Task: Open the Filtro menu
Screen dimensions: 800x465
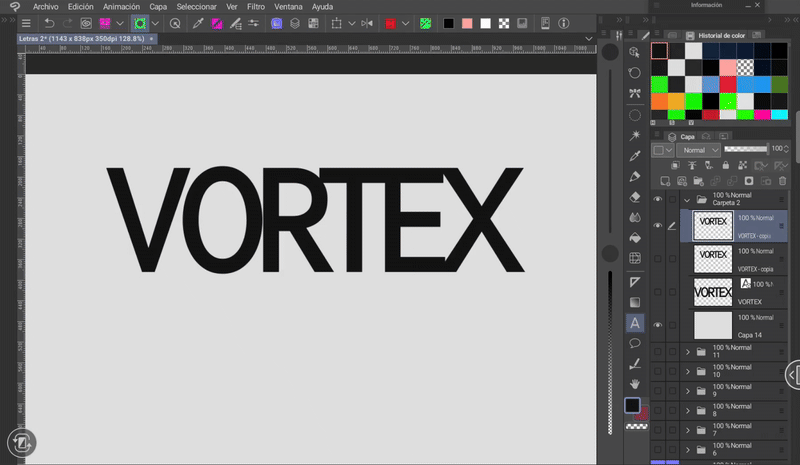Action: [x=256, y=6]
